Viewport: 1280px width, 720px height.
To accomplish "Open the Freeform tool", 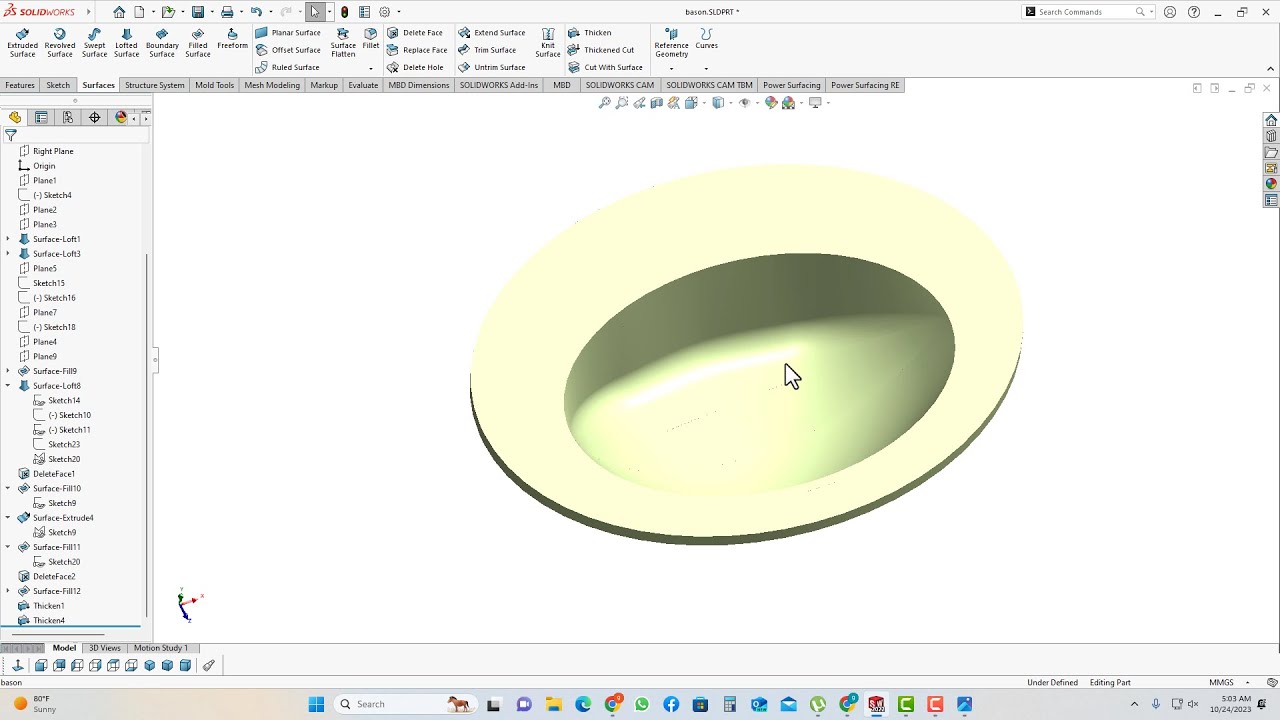I will point(232,39).
